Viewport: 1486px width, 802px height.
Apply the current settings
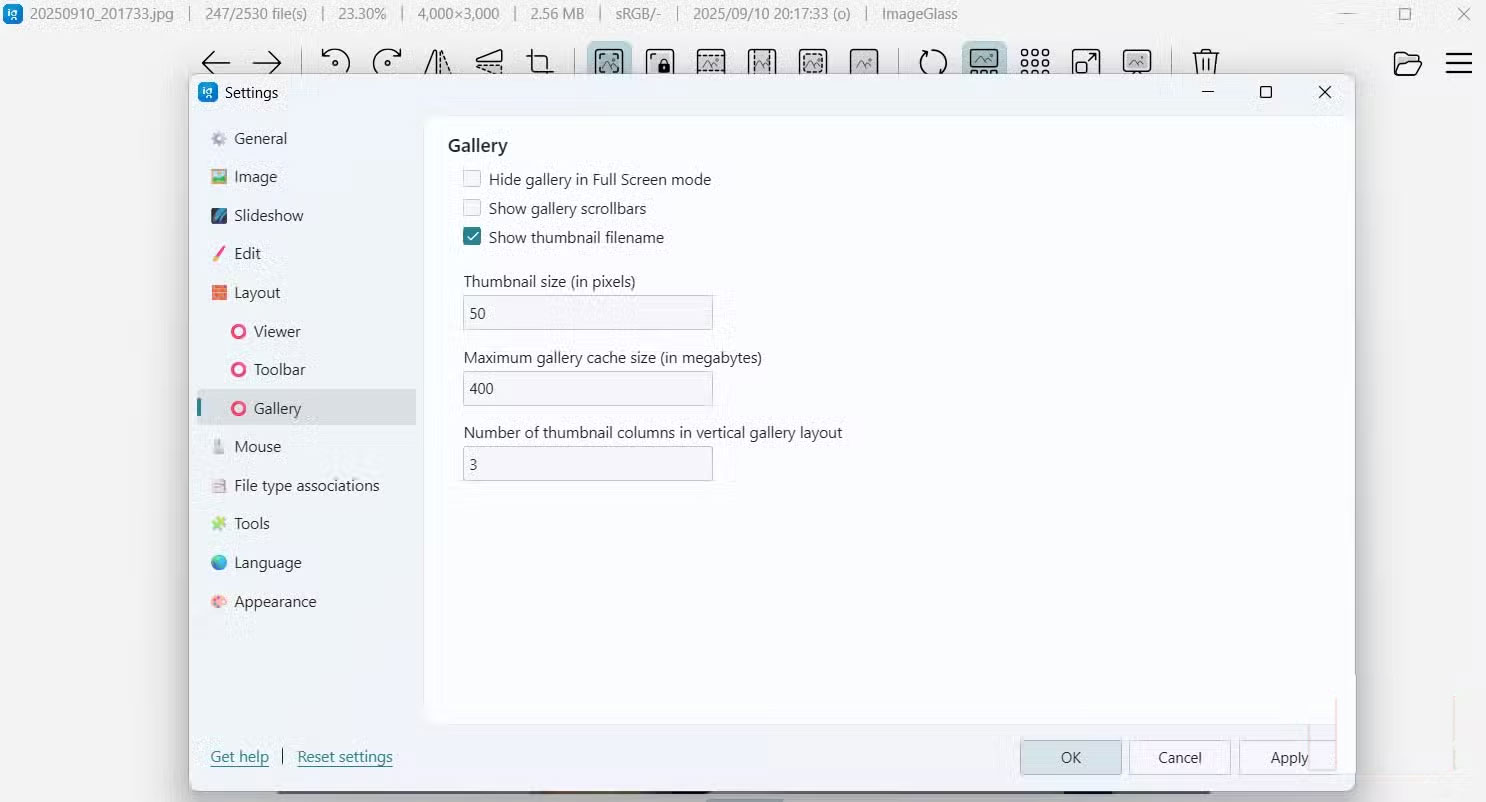[x=1288, y=757]
